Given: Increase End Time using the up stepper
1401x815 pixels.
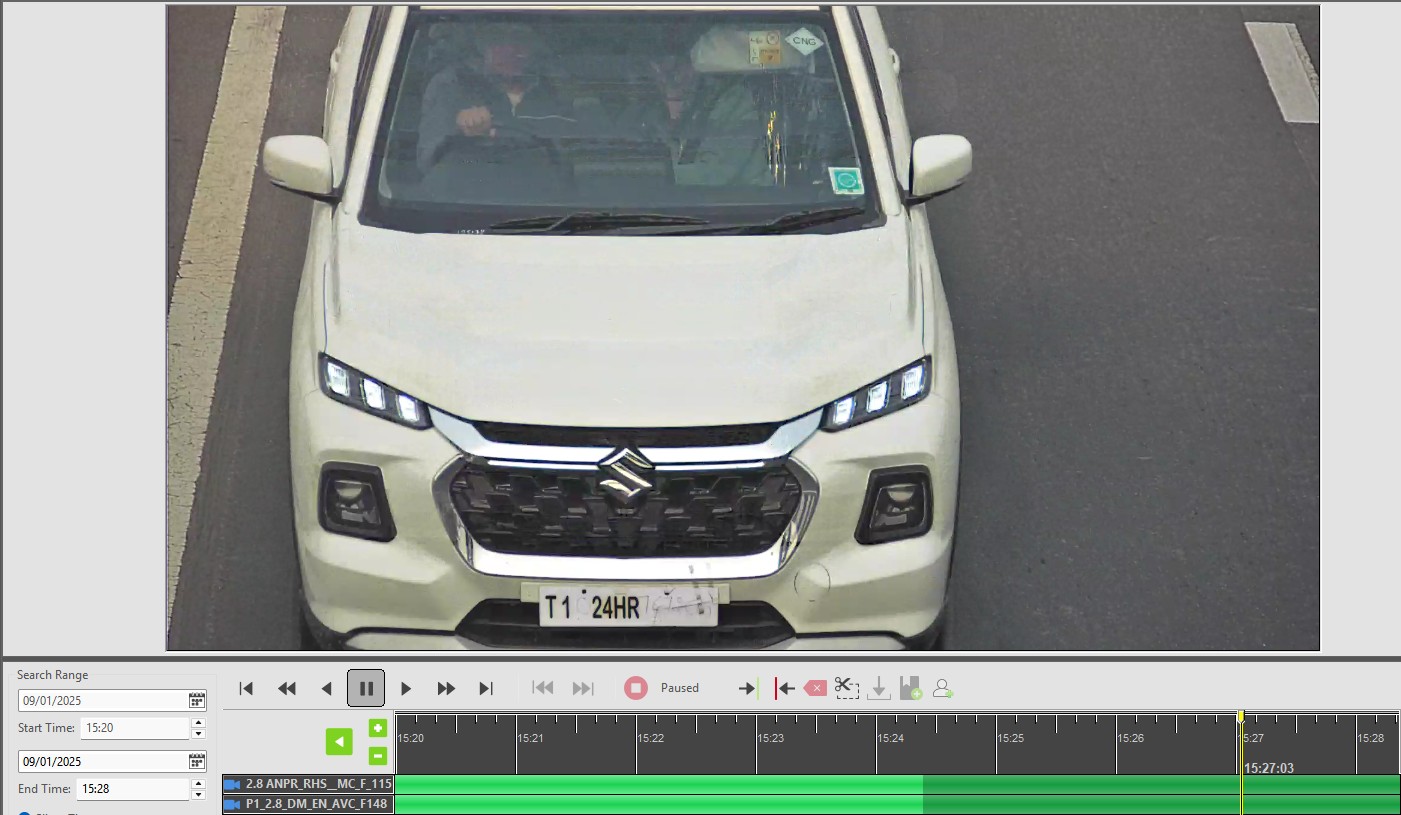Looking at the screenshot, I should [200, 782].
